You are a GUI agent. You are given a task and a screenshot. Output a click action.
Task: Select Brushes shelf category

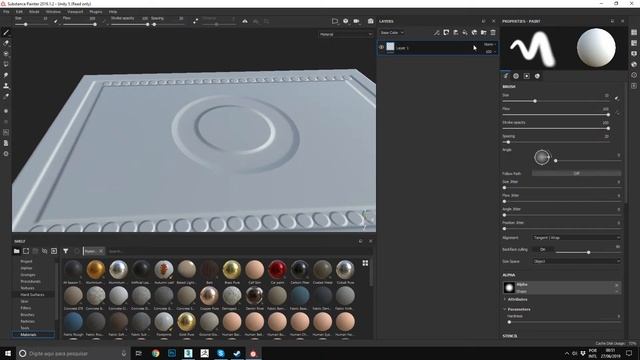pos(27,315)
